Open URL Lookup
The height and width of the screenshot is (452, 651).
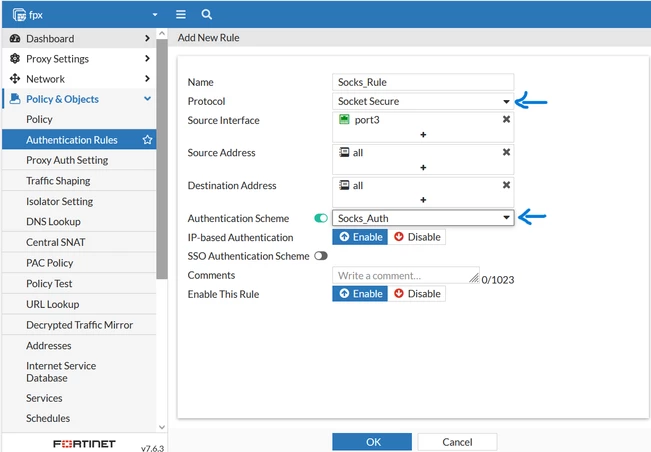click(79, 304)
